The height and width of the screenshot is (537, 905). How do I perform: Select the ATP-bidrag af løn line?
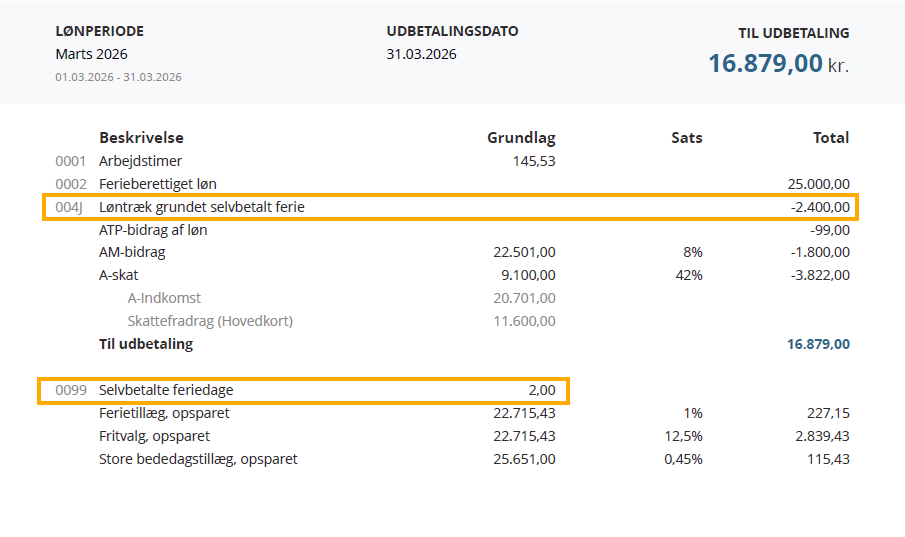pos(153,230)
